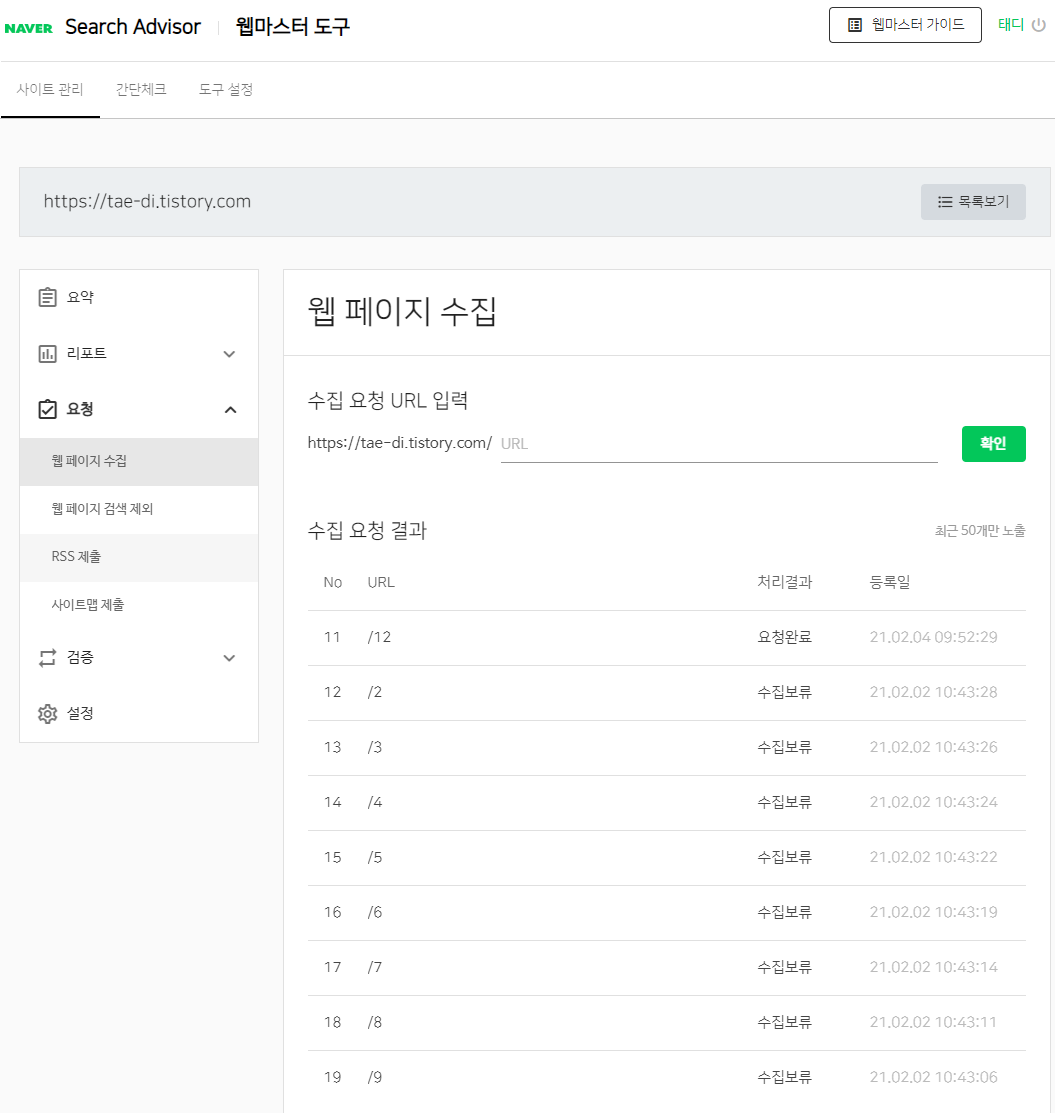The width and height of the screenshot is (1055, 1113).
Task: Click the 목록보기 site list button
Action: (973, 202)
